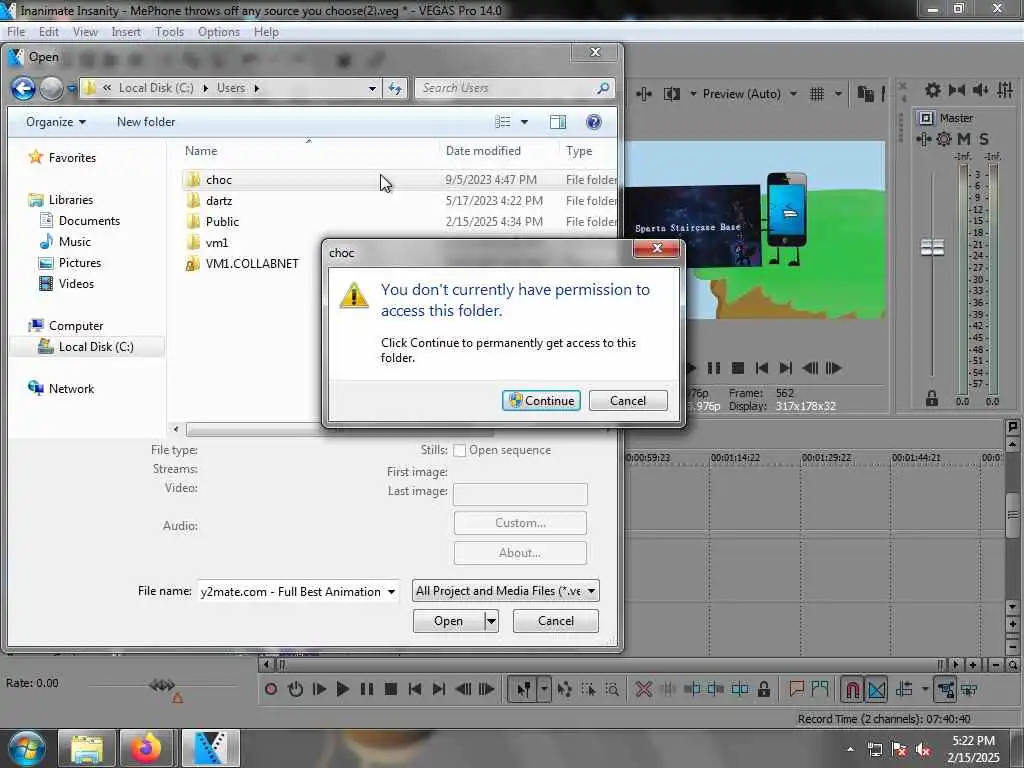Click the Overlays grid icon in preview
This screenshot has width=1024, height=768.
tap(817, 94)
